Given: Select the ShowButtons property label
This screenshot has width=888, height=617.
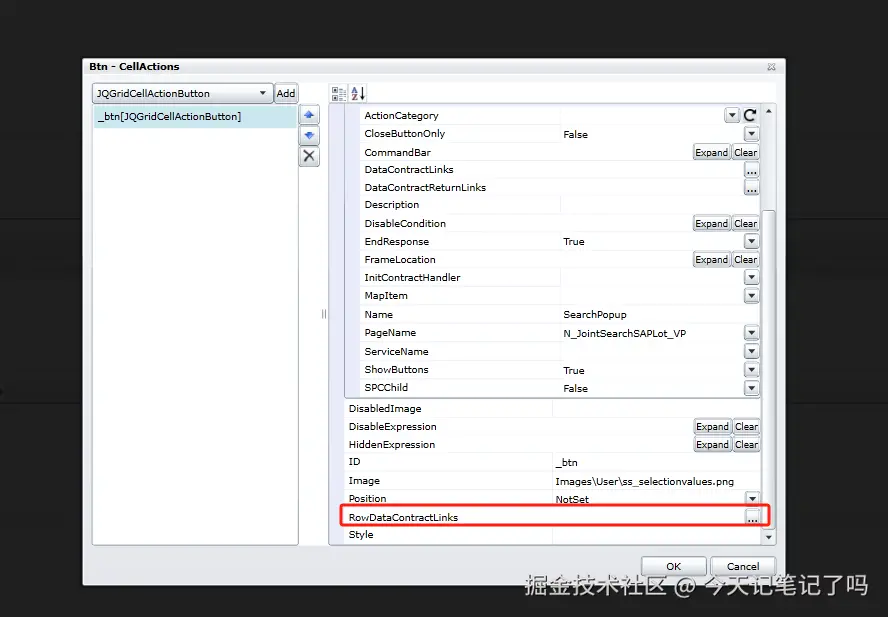Looking at the screenshot, I should tap(396, 369).
